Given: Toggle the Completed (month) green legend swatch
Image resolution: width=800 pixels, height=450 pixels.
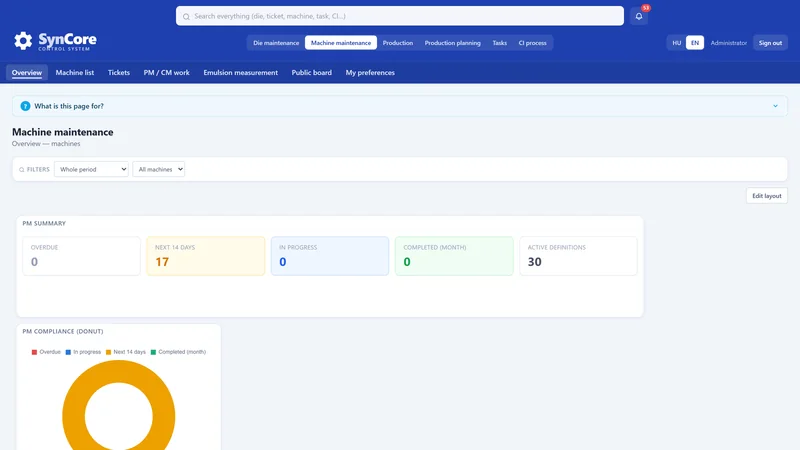Looking at the screenshot, I should [x=153, y=352].
